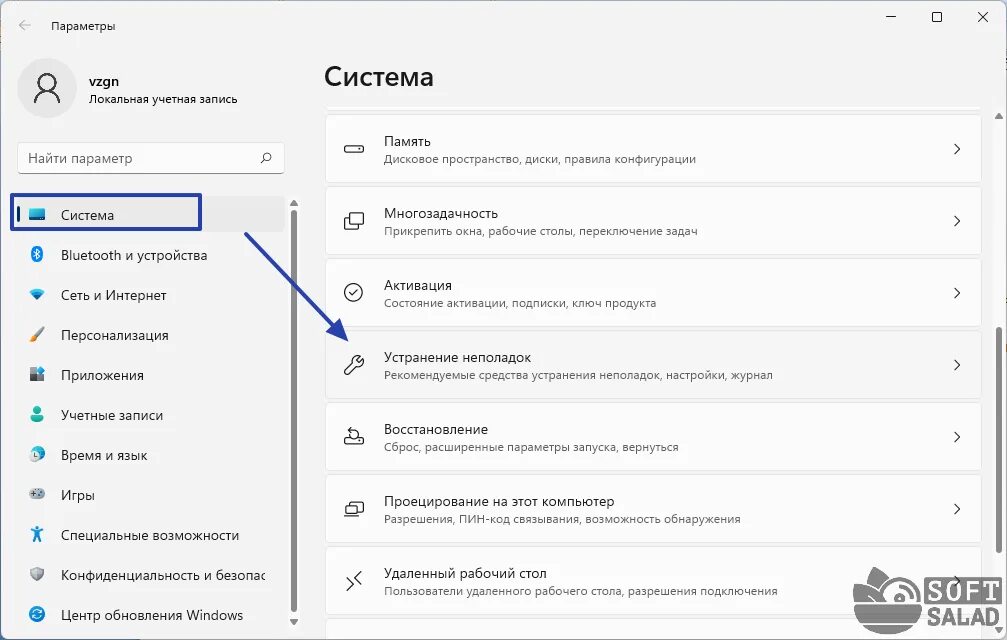
Task: Open Устранение неполадок card
Action: pos(653,365)
